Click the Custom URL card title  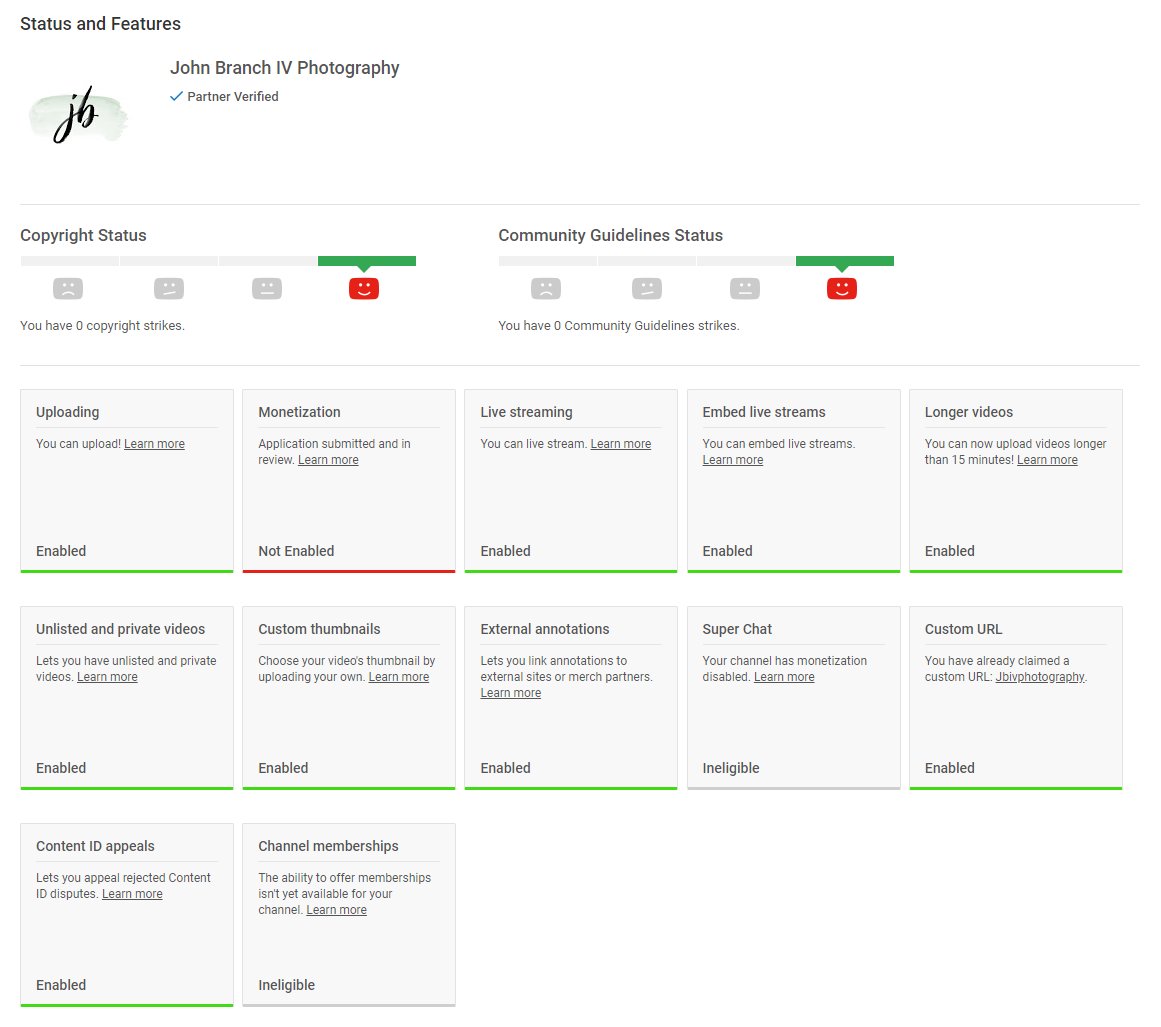coord(963,629)
